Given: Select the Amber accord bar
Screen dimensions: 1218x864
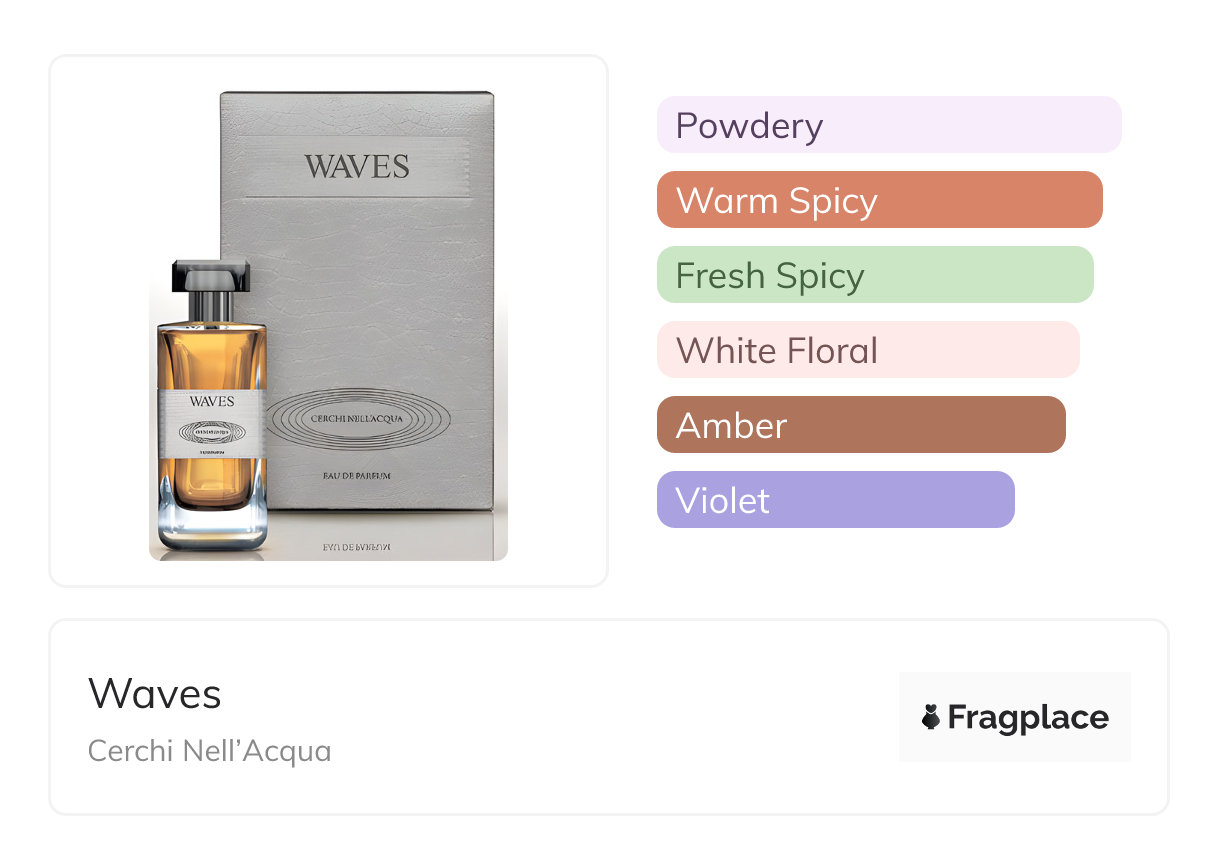Looking at the screenshot, I should point(861,425).
